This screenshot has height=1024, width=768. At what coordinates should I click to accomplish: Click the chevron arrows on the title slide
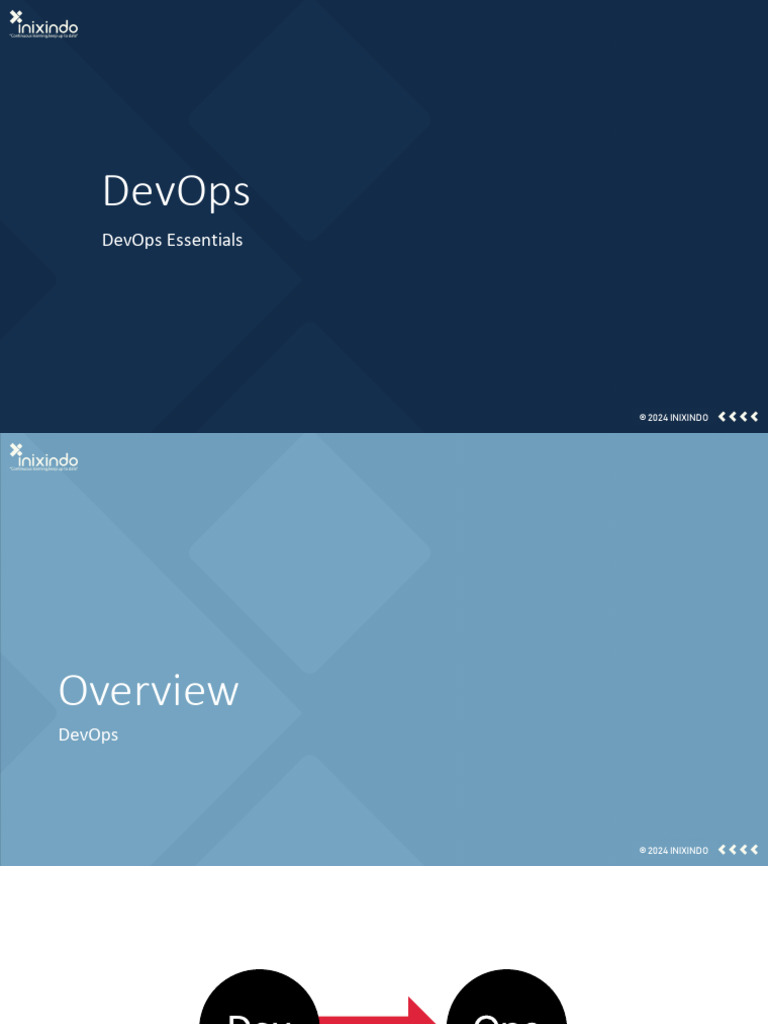[x=738, y=417]
